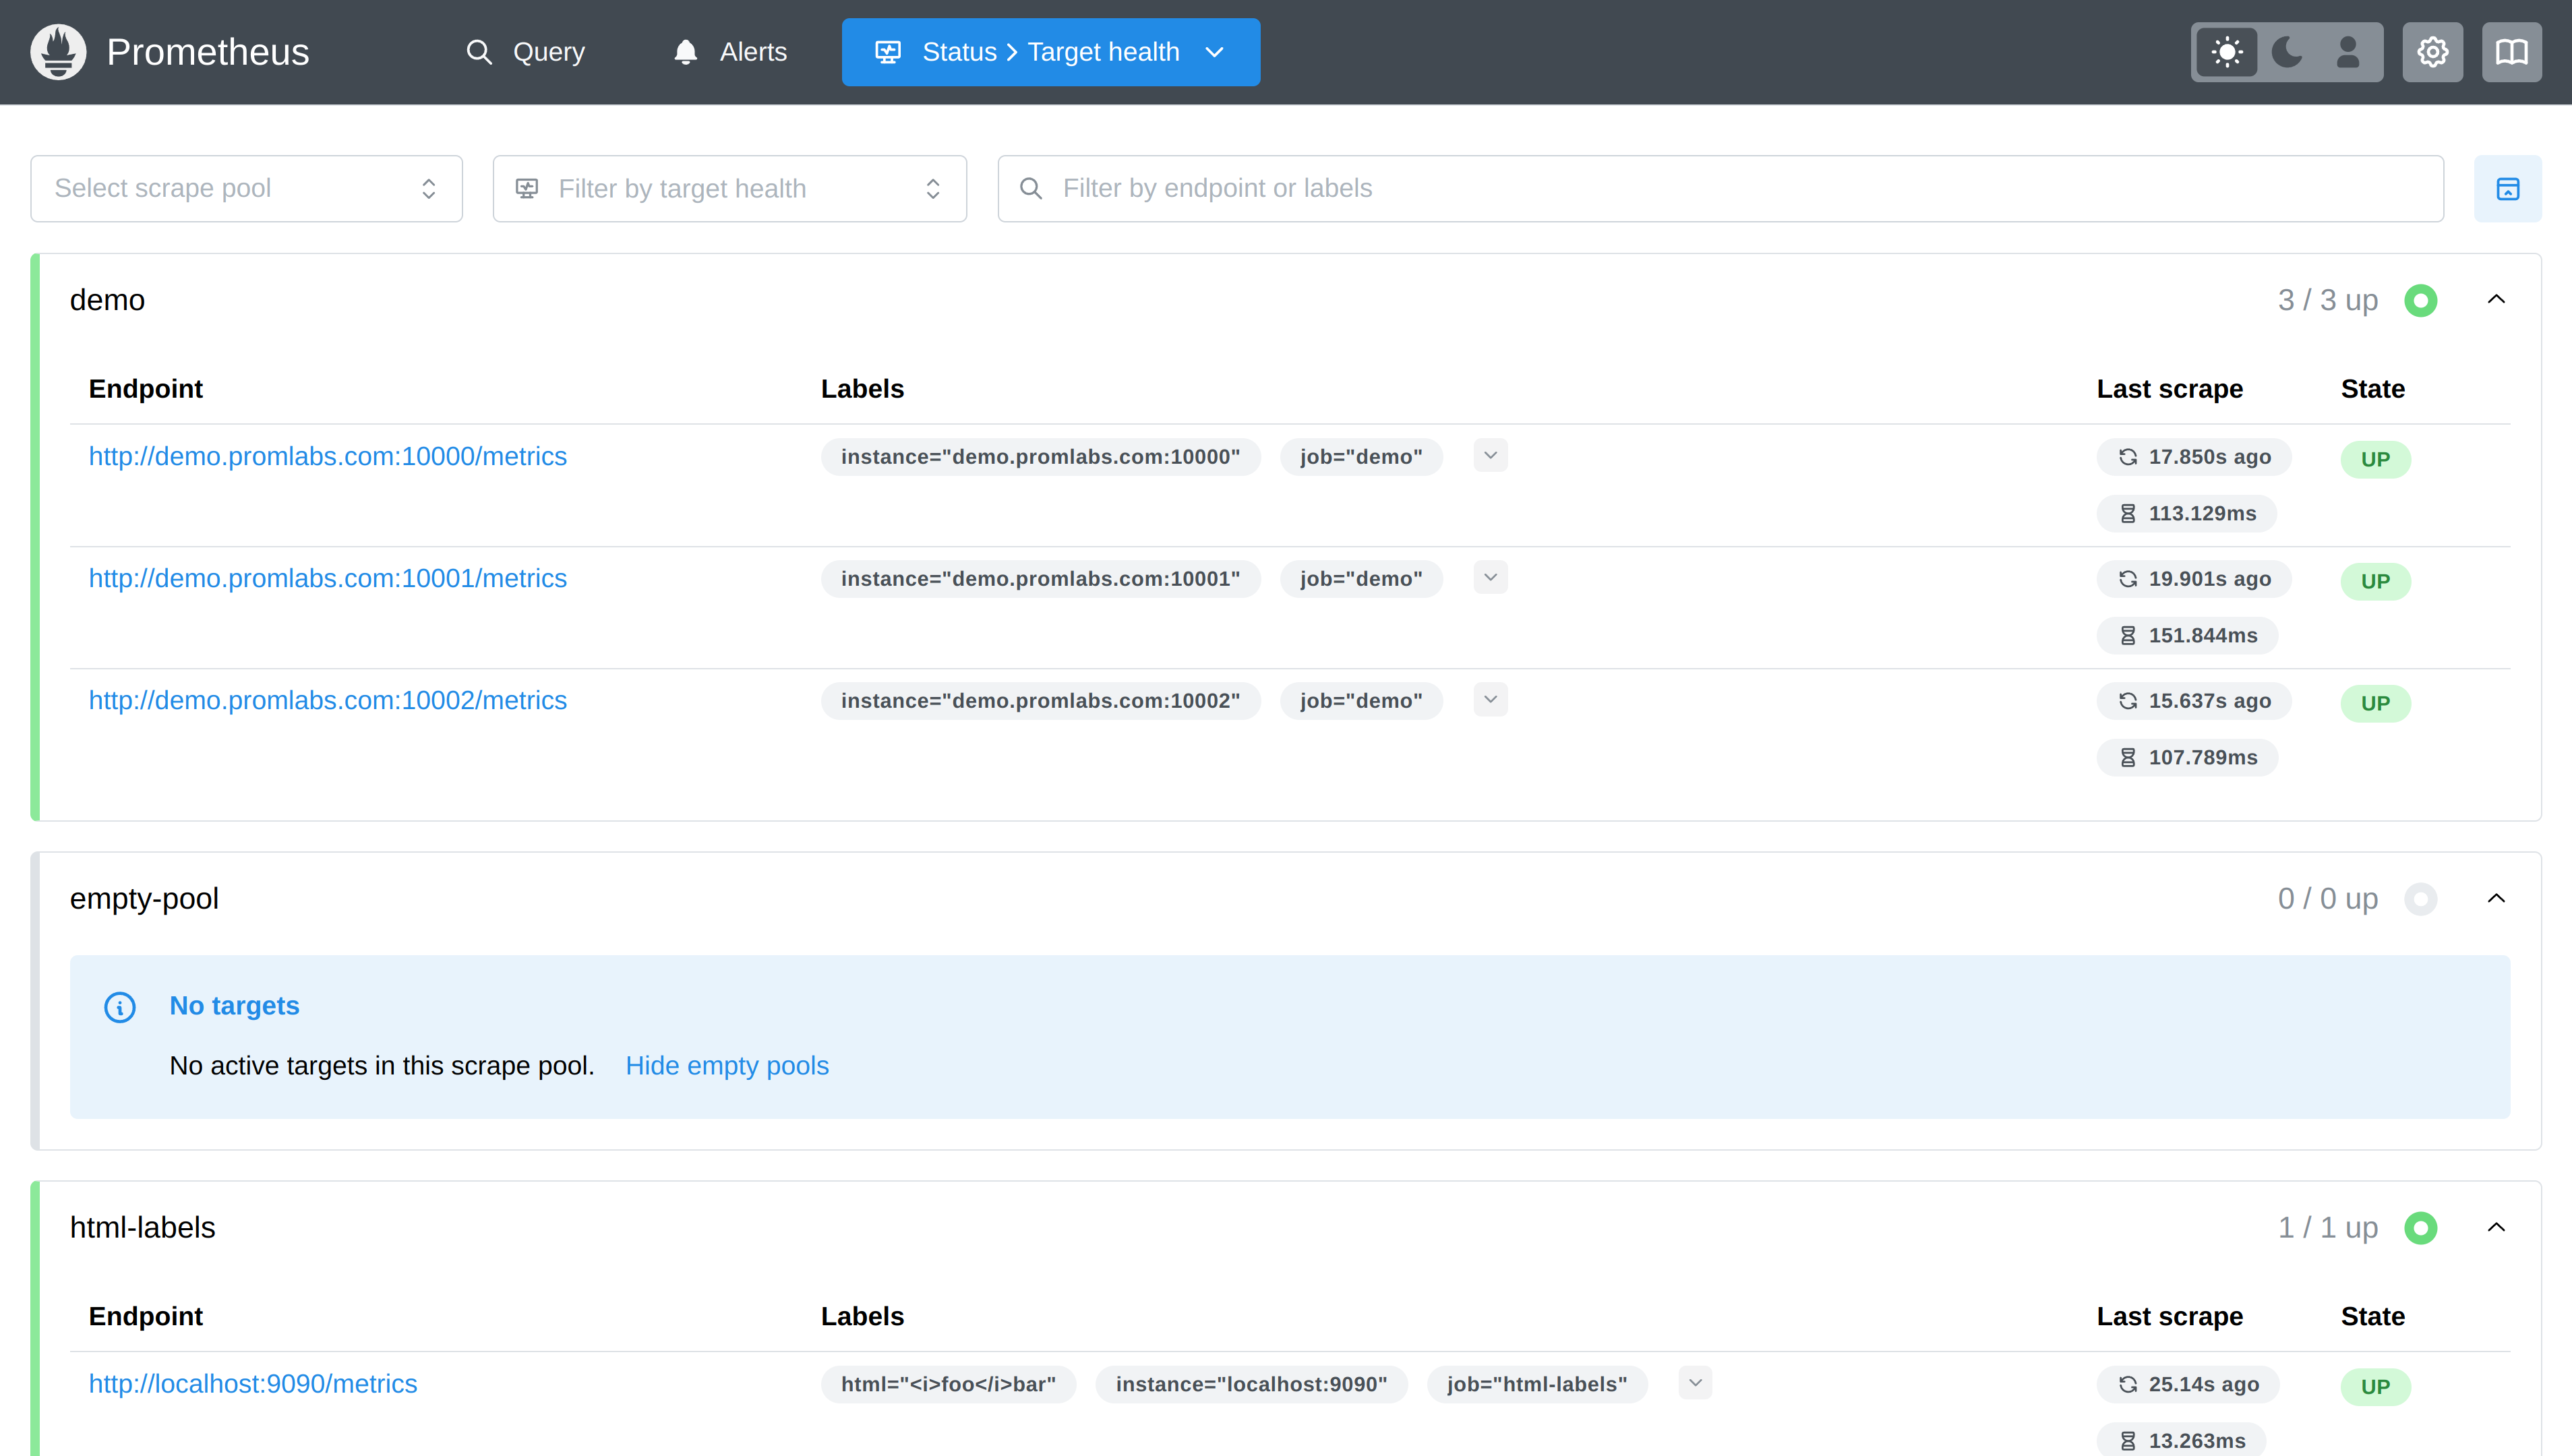The width and height of the screenshot is (2572, 1456).
Task: Toggle compact view layout icon
Action: pyautogui.click(x=2509, y=189)
